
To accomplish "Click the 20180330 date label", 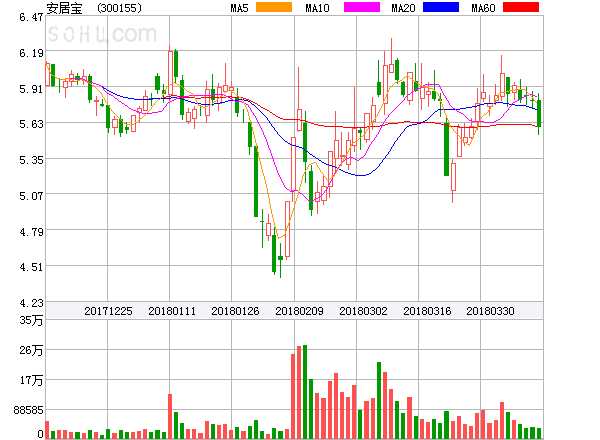I will point(490,311).
